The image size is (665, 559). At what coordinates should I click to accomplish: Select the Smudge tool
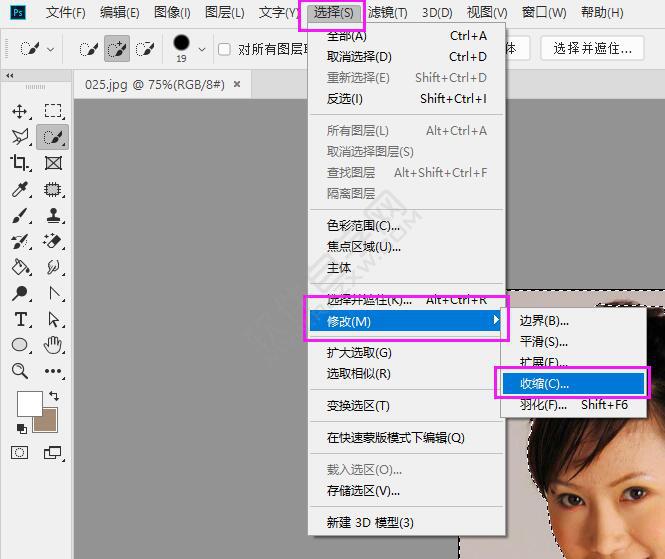[53, 267]
